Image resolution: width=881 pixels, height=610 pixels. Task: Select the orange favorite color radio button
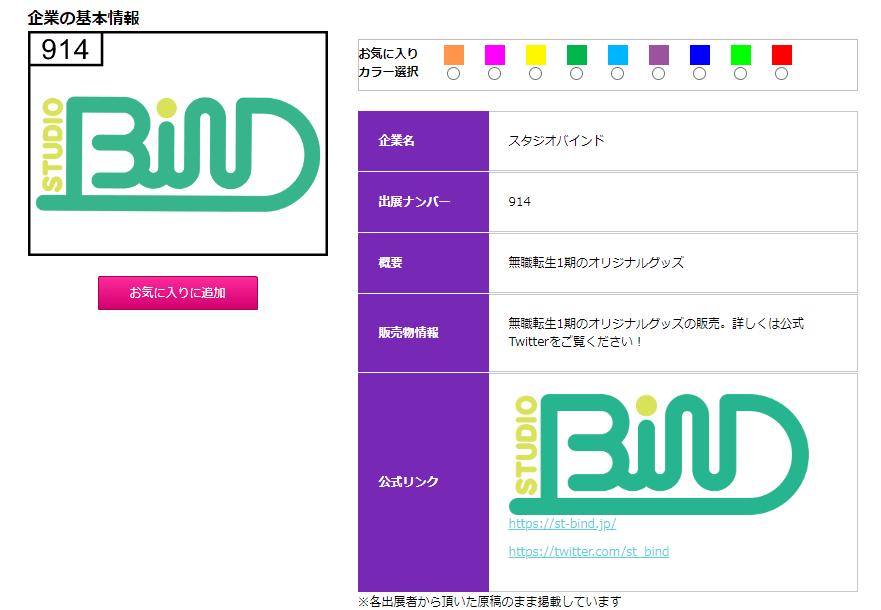coord(453,72)
